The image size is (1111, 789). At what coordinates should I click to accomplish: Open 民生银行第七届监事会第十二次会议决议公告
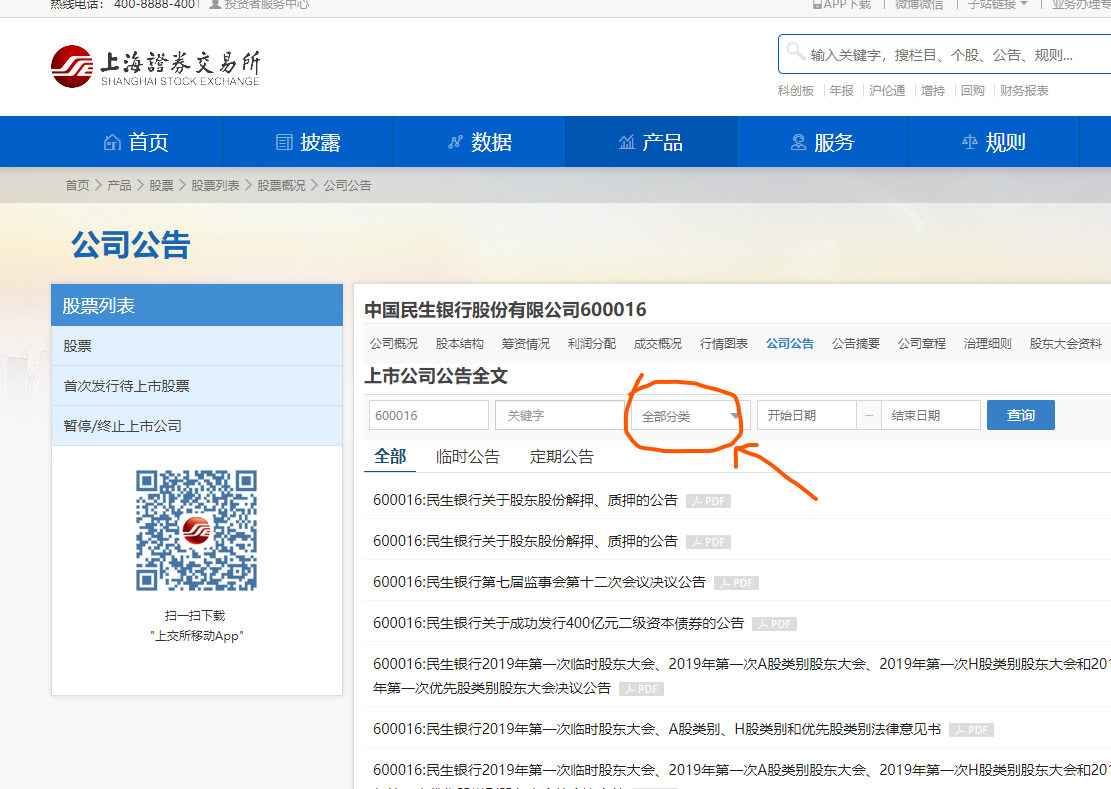pos(539,582)
